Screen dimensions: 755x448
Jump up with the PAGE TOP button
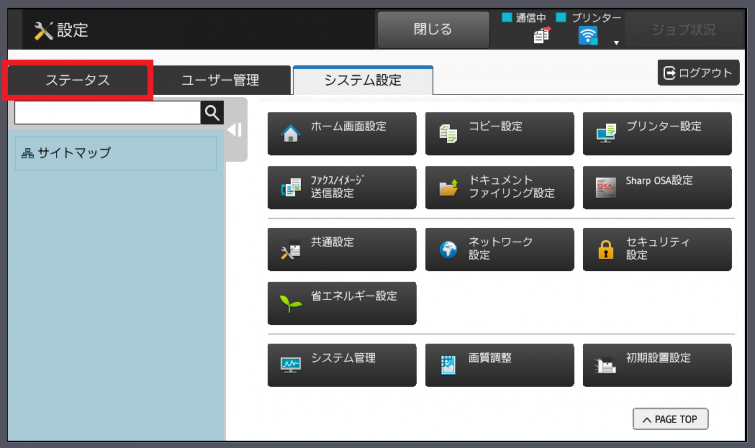click(x=670, y=419)
